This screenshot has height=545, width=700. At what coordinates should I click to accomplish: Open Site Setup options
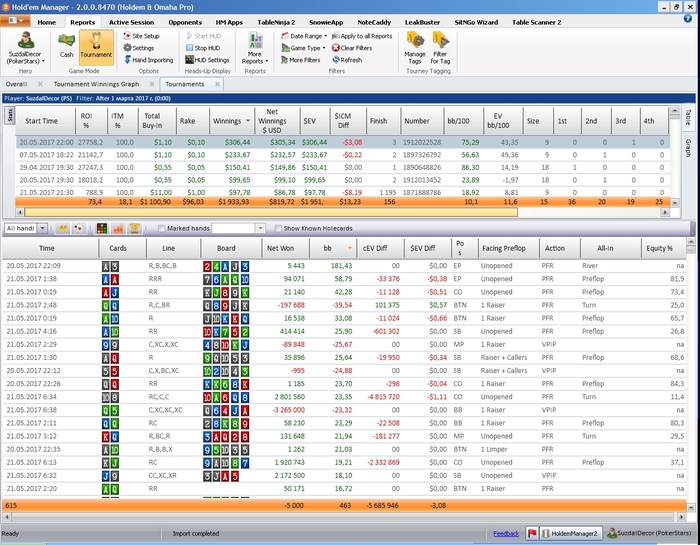pos(142,36)
